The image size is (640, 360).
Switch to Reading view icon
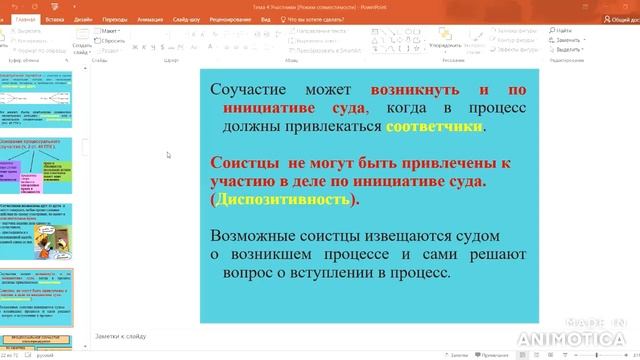[551, 355]
